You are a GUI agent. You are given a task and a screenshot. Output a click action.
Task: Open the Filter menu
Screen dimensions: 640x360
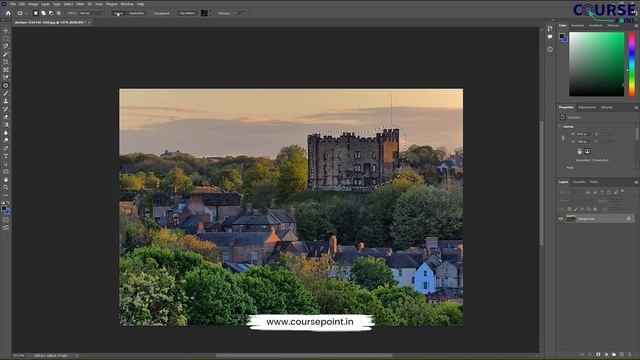click(x=80, y=4)
